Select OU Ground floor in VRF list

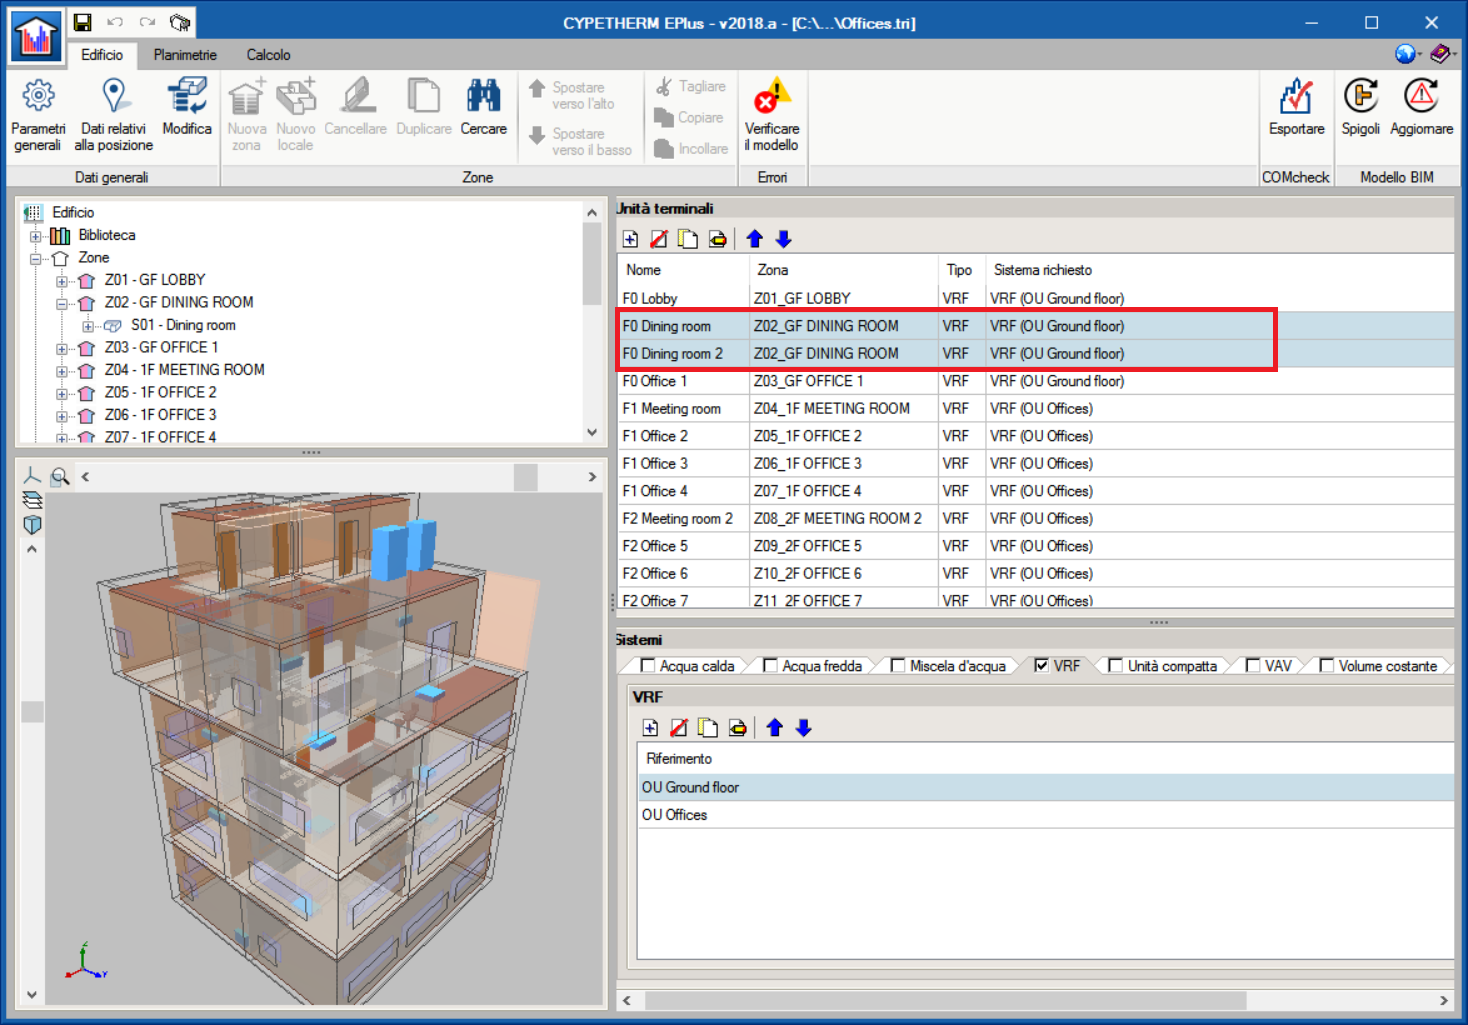(1046, 787)
